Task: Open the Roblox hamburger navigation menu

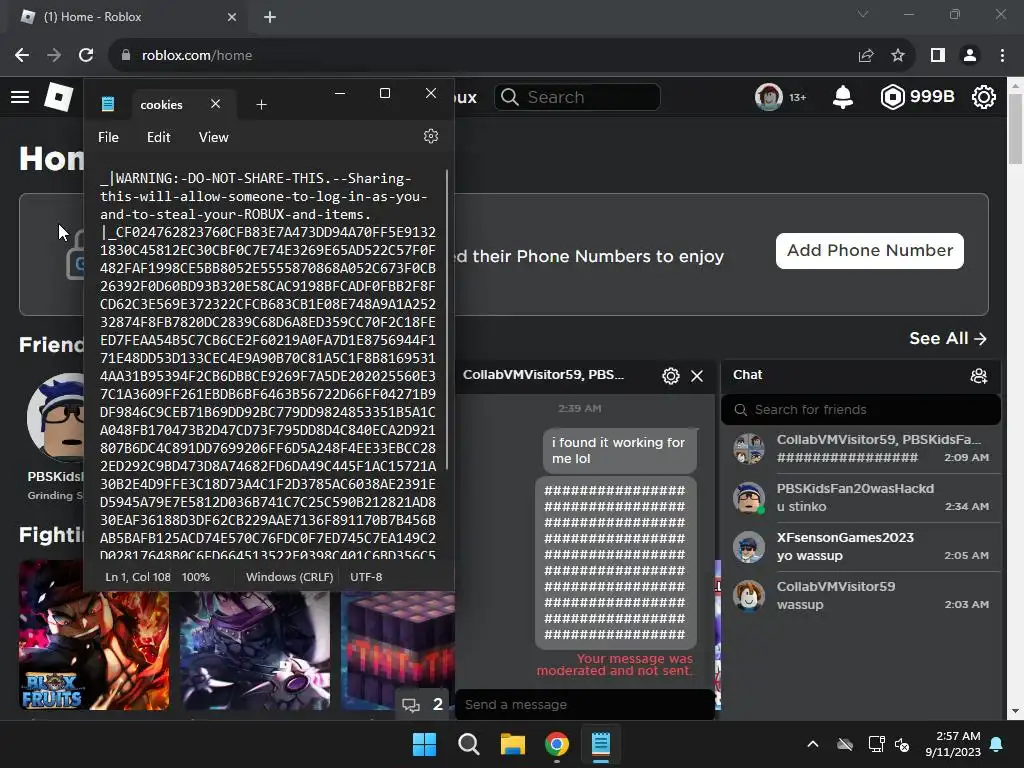Action: (x=20, y=97)
